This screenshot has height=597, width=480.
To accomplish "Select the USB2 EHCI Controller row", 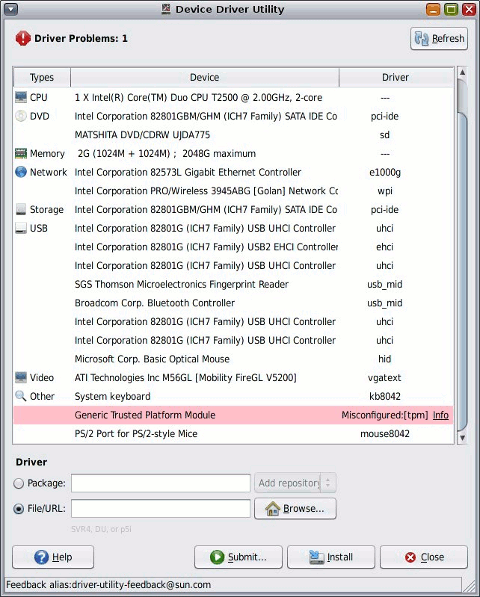I will coord(233,247).
